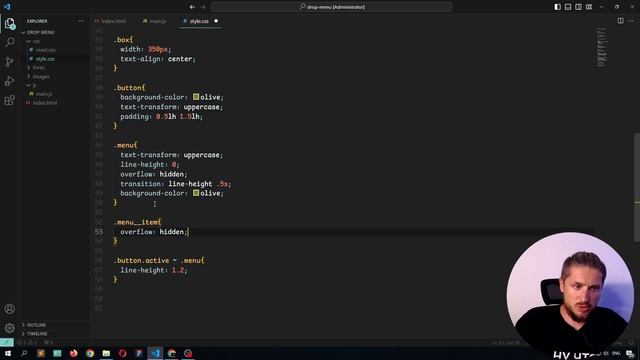640x360 pixels.
Task: Click the '.button.active ~ .menu{' selector line
Action: point(159,260)
